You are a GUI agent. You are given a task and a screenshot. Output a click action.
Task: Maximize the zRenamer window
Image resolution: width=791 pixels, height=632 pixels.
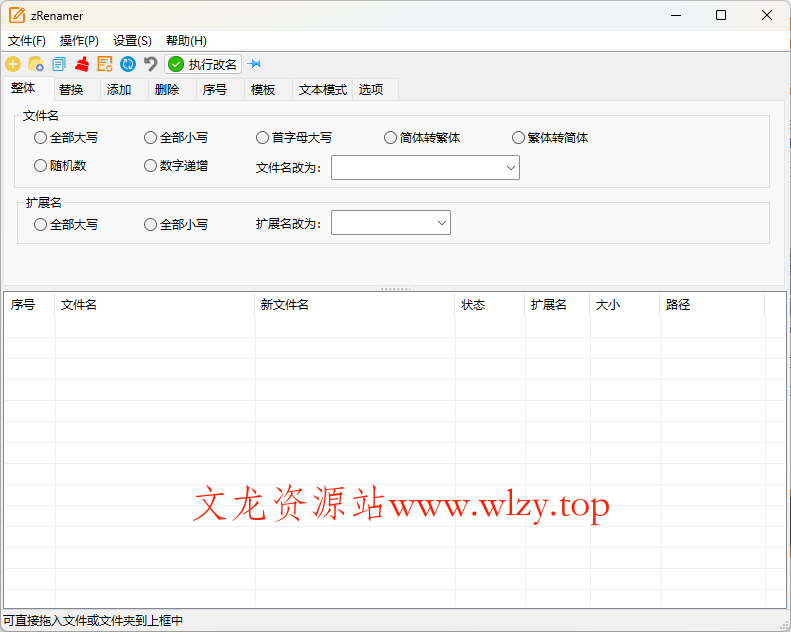(x=721, y=15)
